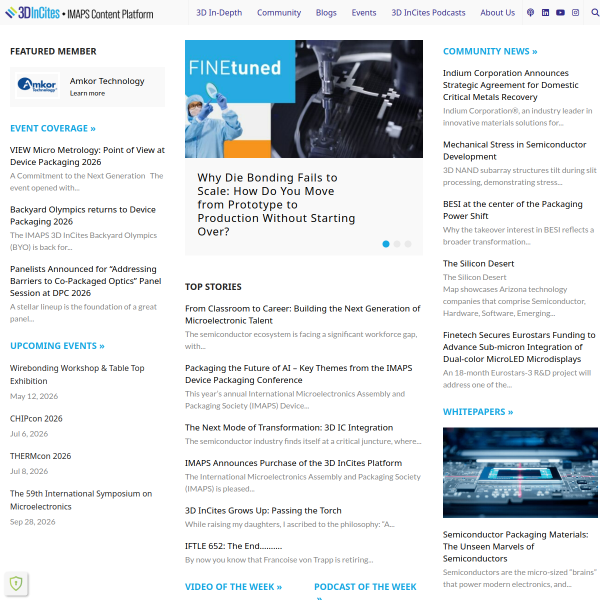Click the Amkor 'Learn more' link

87,93
